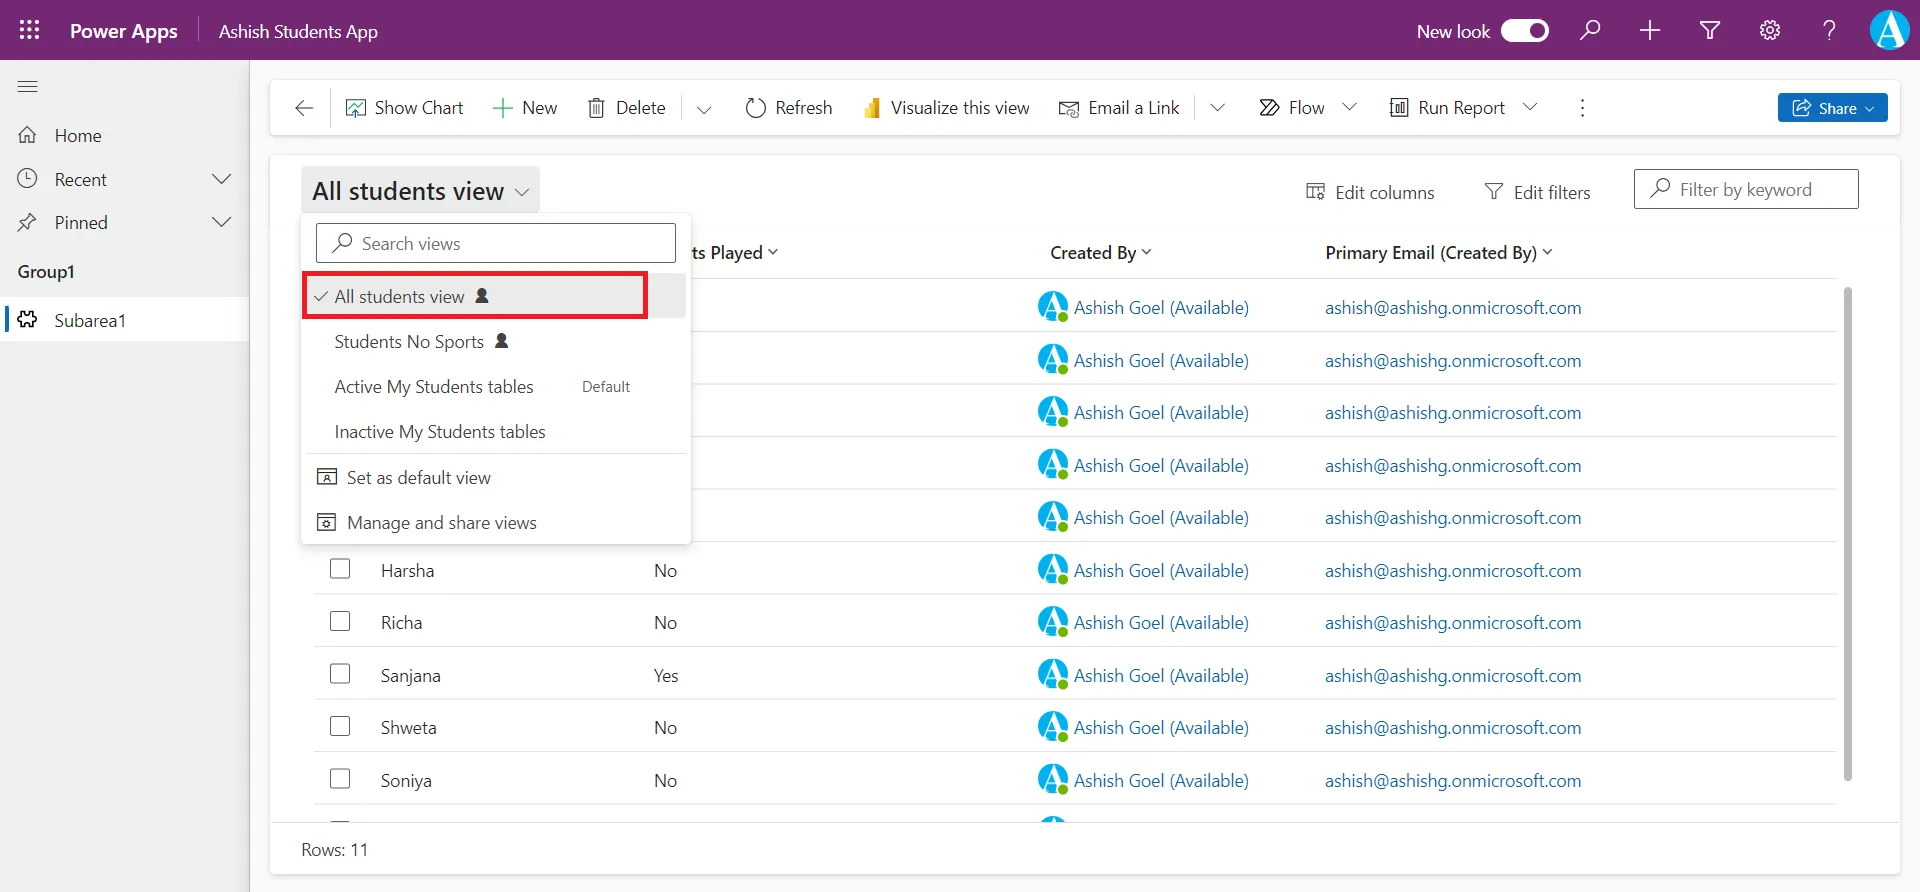
Task: Click the back arrow in command bar
Action: click(304, 108)
